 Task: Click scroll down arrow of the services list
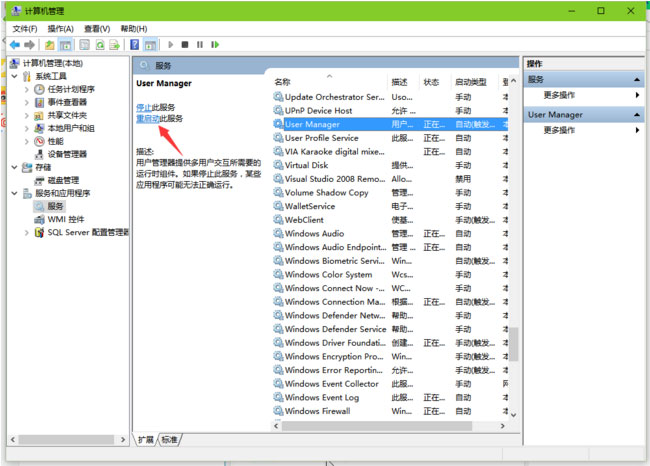click(x=514, y=415)
